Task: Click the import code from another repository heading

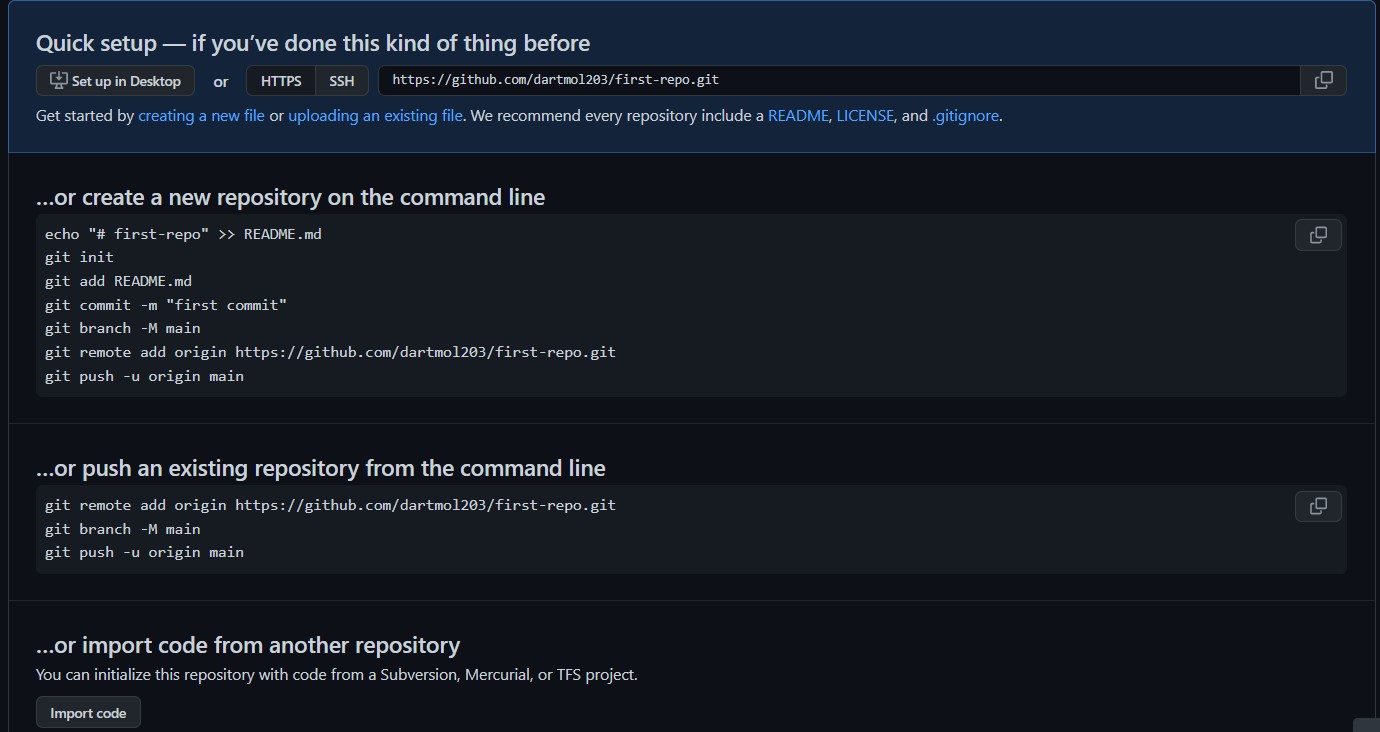Action: coord(248,645)
